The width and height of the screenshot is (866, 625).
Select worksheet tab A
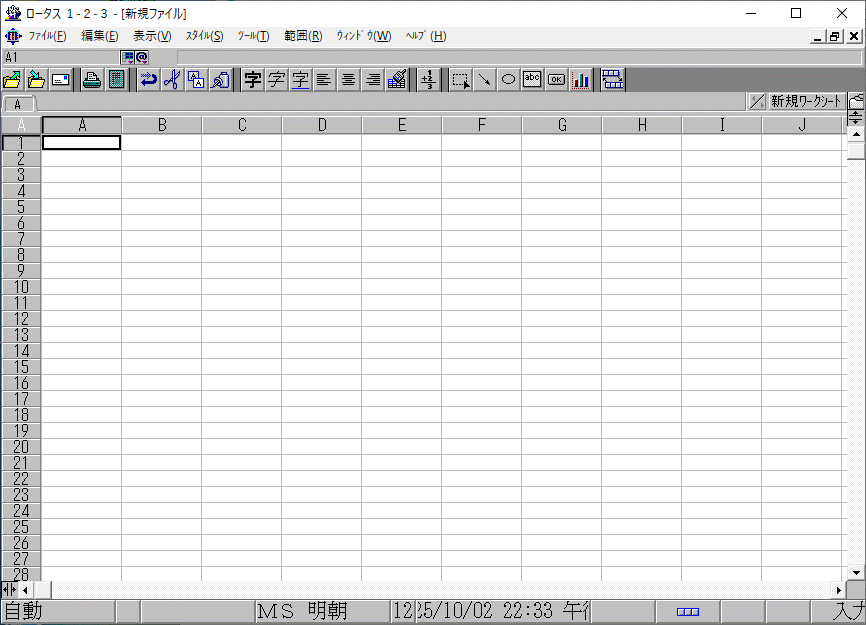18,103
